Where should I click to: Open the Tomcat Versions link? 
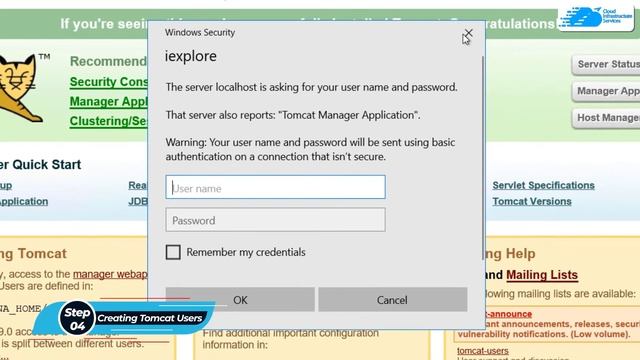point(532,202)
